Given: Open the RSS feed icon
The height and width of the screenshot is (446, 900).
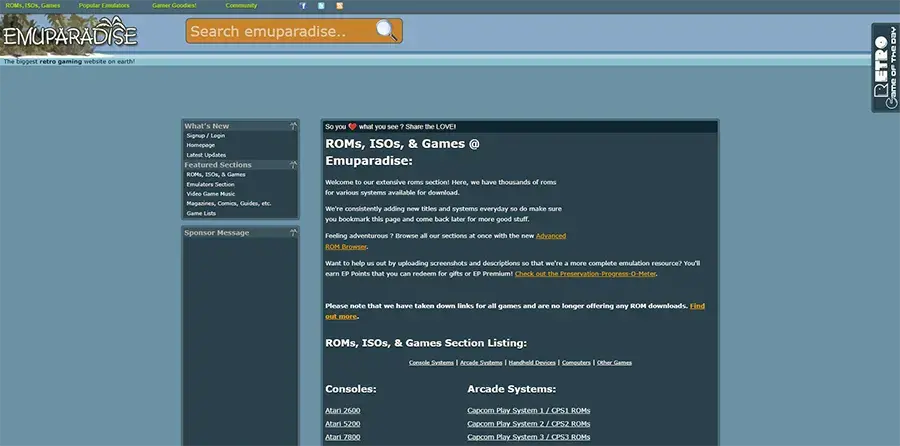Looking at the screenshot, I should click(x=339, y=6).
